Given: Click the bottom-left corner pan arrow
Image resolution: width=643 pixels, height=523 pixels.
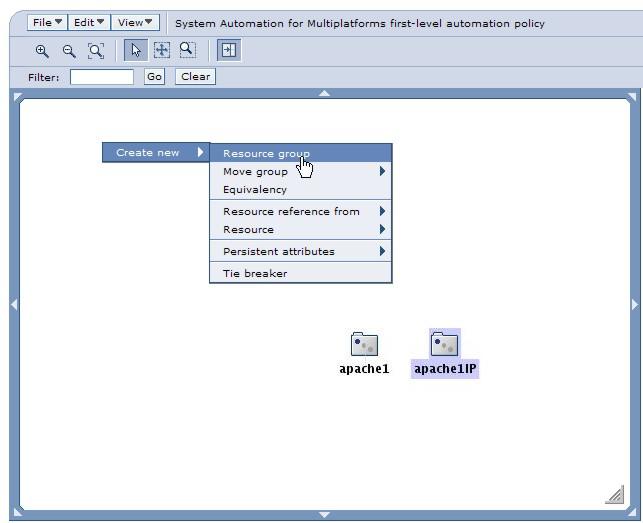Looking at the screenshot, I should [x=18, y=512].
